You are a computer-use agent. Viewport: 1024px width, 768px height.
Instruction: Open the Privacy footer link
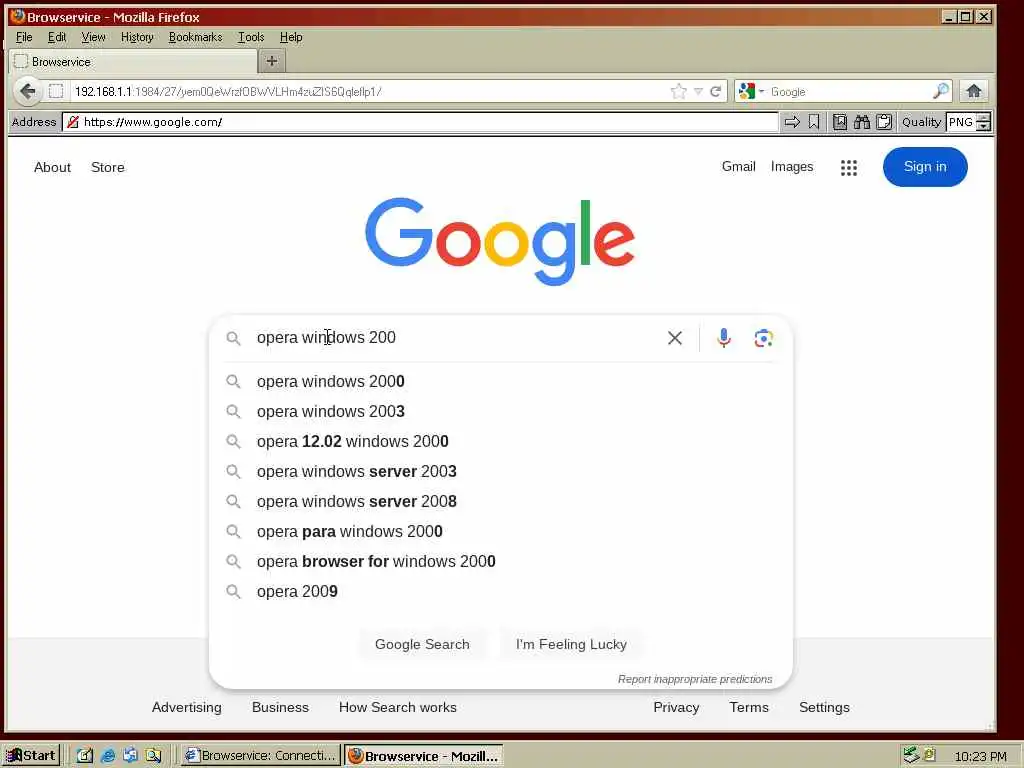[x=676, y=707]
